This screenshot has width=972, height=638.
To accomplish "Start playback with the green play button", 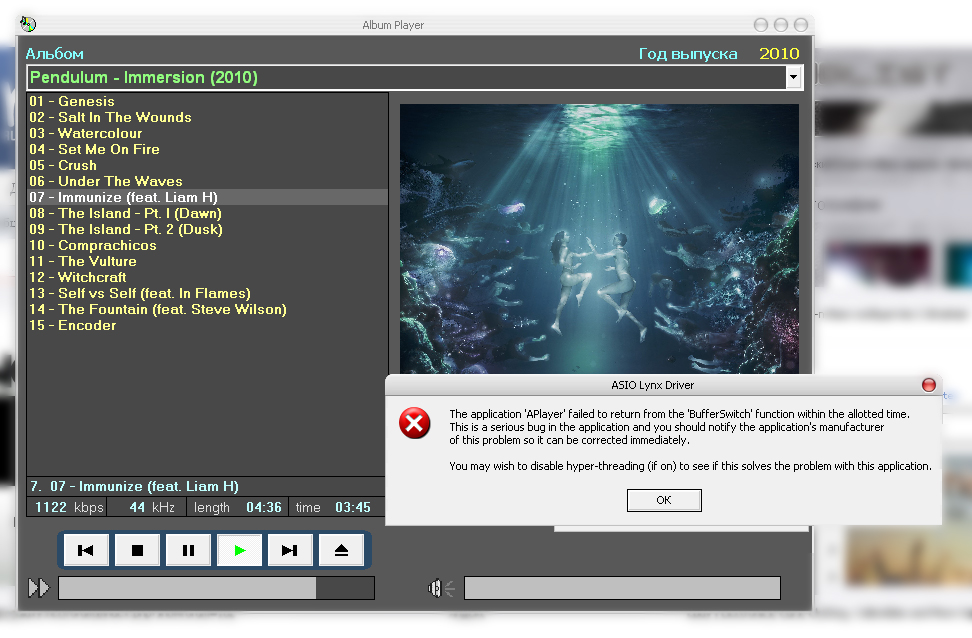I will (239, 550).
